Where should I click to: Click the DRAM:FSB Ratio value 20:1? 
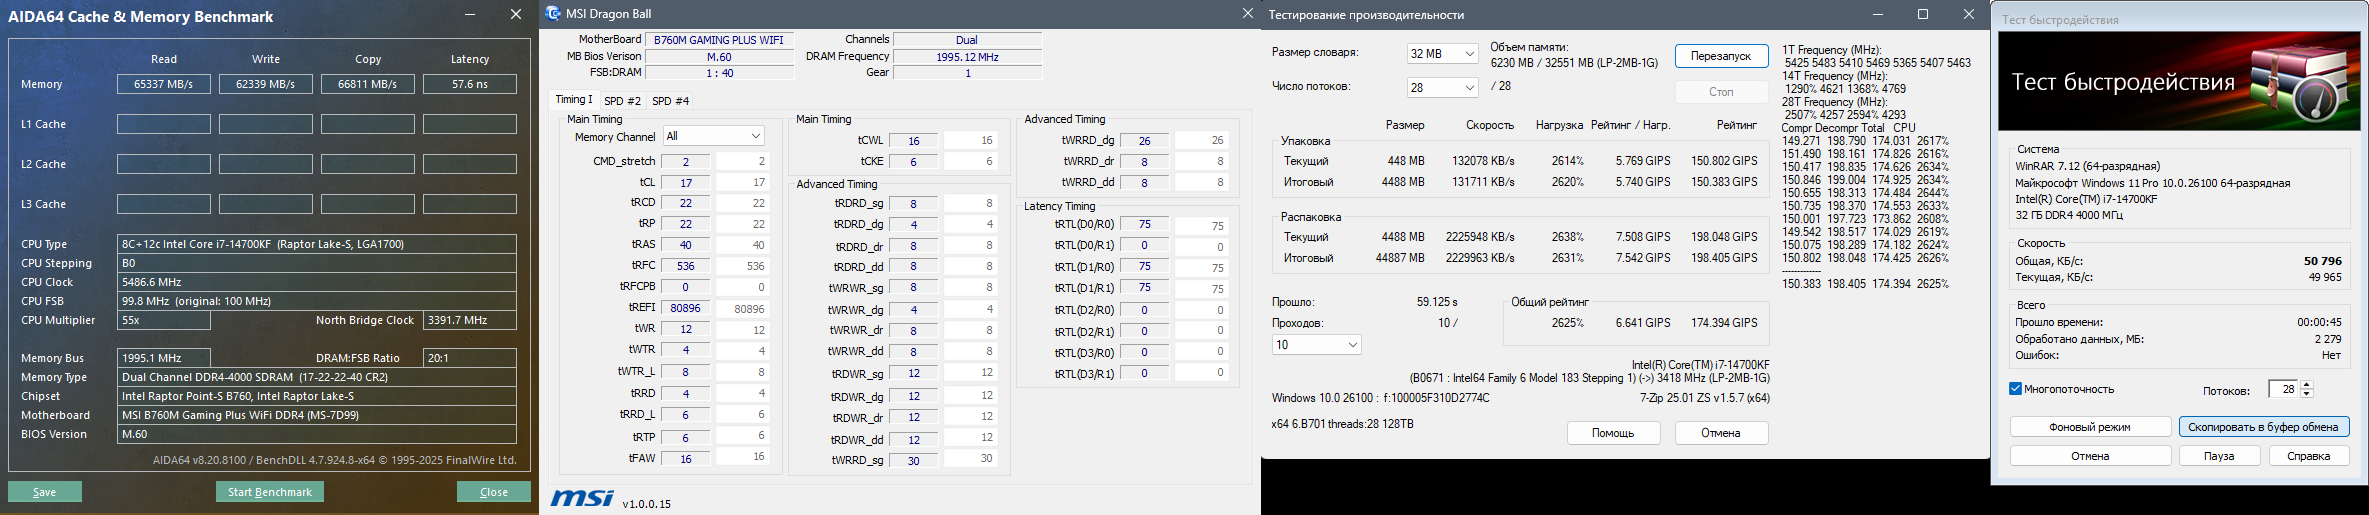[x=470, y=358]
